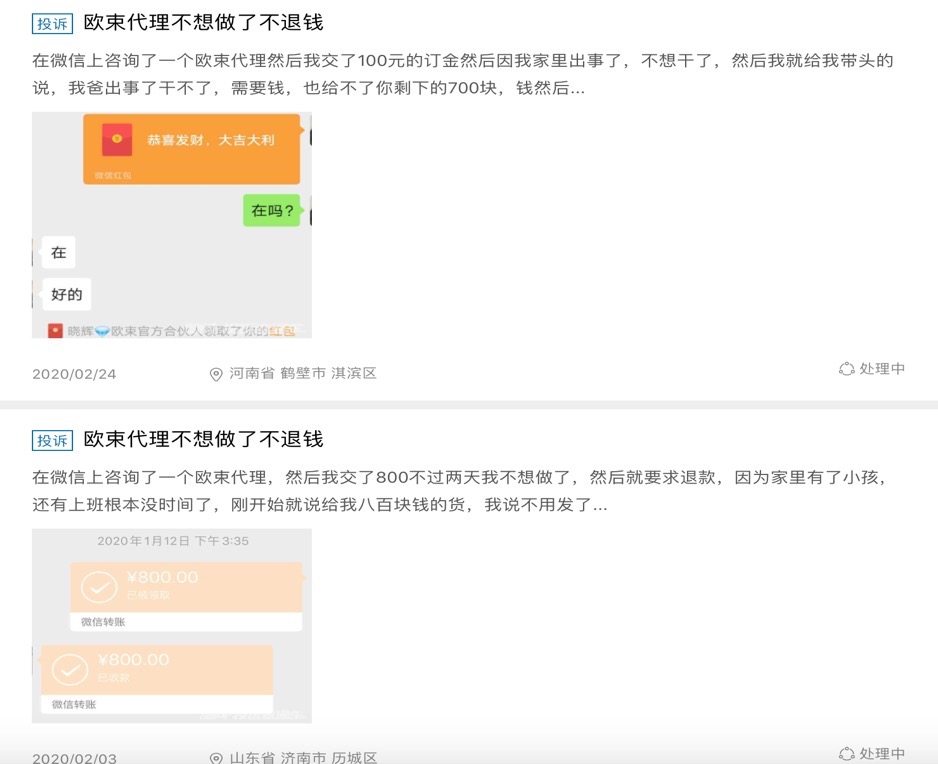This screenshot has width=938, height=764.
Task: Click the 投诉 tag on the first complaint
Action: pos(52,23)
